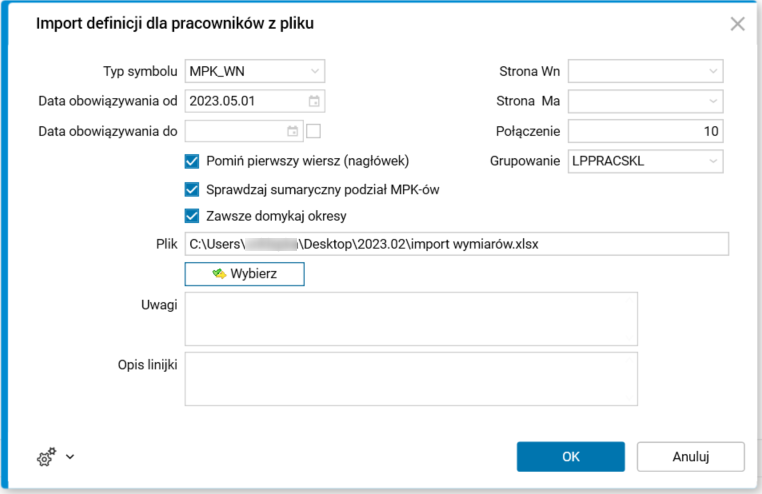Focus the Połączenie field
Screen dimensions: 762x494
(x=645, y=131)
